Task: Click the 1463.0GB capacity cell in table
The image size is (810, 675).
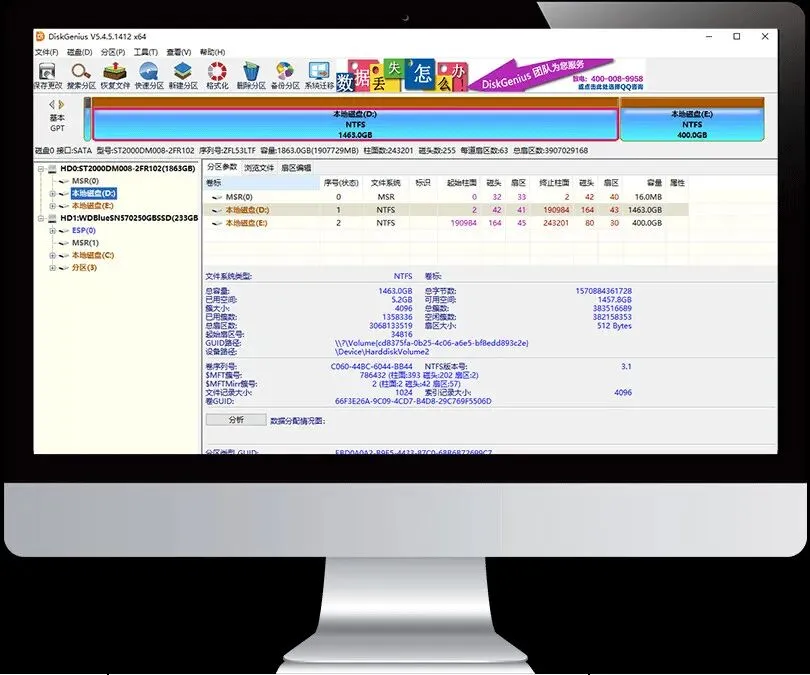Action: click(x=645, y=210)
